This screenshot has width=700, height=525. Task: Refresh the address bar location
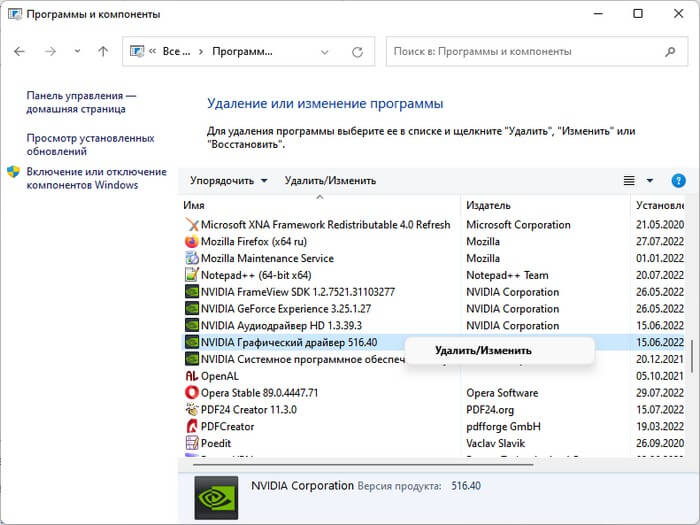(357, 51)
